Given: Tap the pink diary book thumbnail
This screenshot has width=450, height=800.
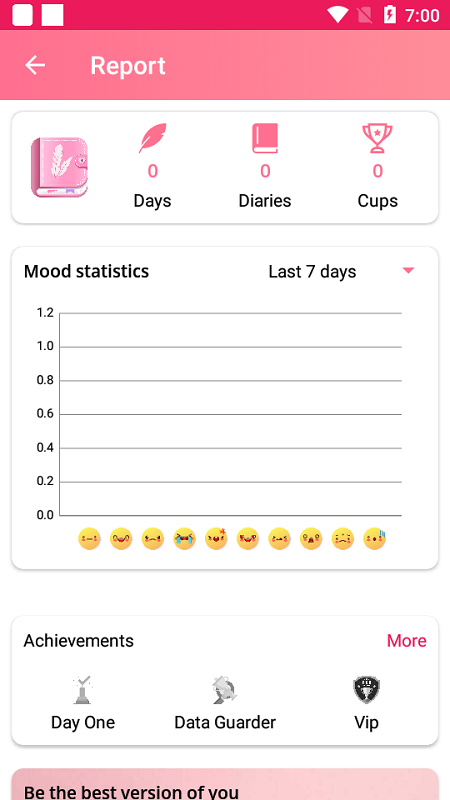Looking at the screenshot, I should [x=60, y=167].
